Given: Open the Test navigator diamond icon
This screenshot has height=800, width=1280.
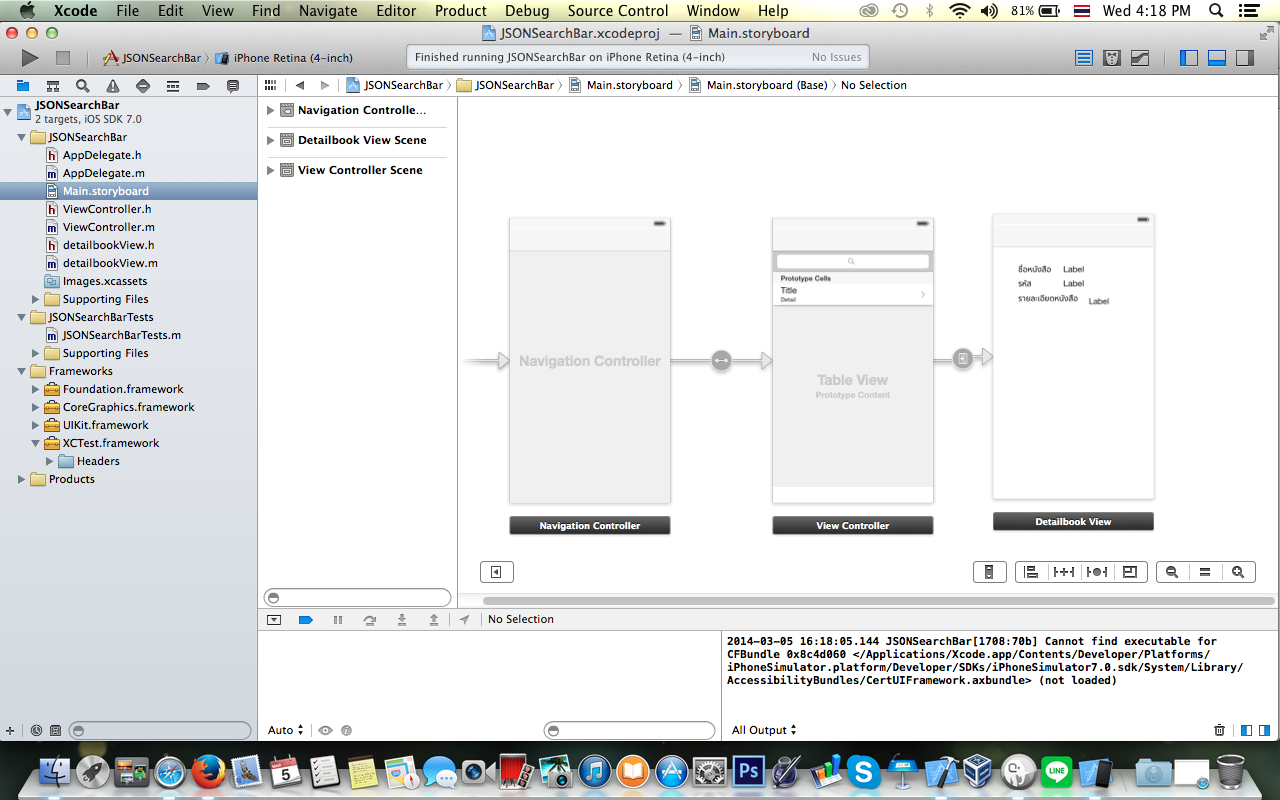Looking at the screenshot, I should [143, 86].
